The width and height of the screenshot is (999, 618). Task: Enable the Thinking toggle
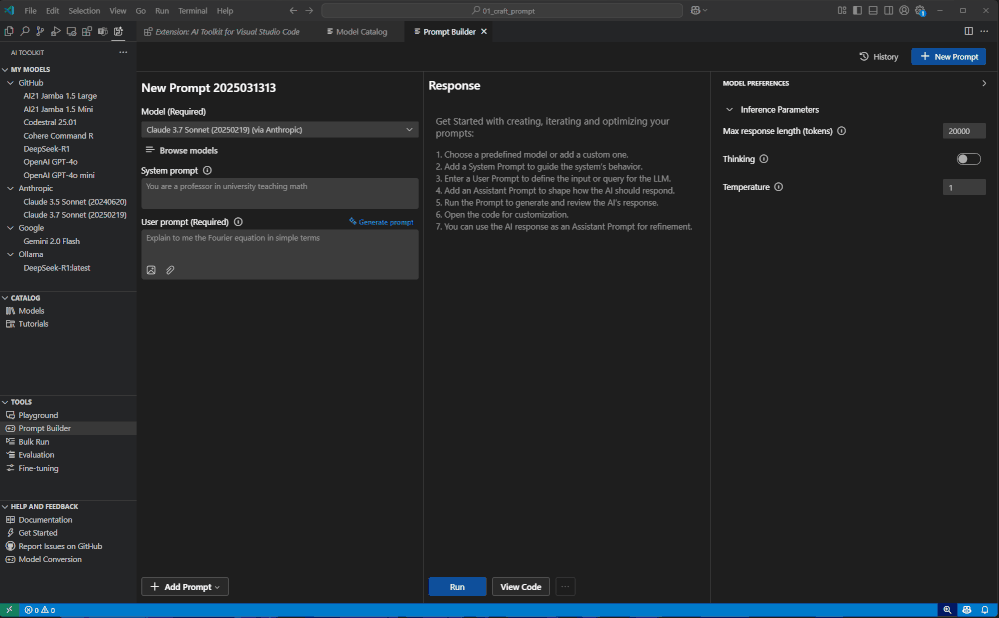click(x=968, y=159)
